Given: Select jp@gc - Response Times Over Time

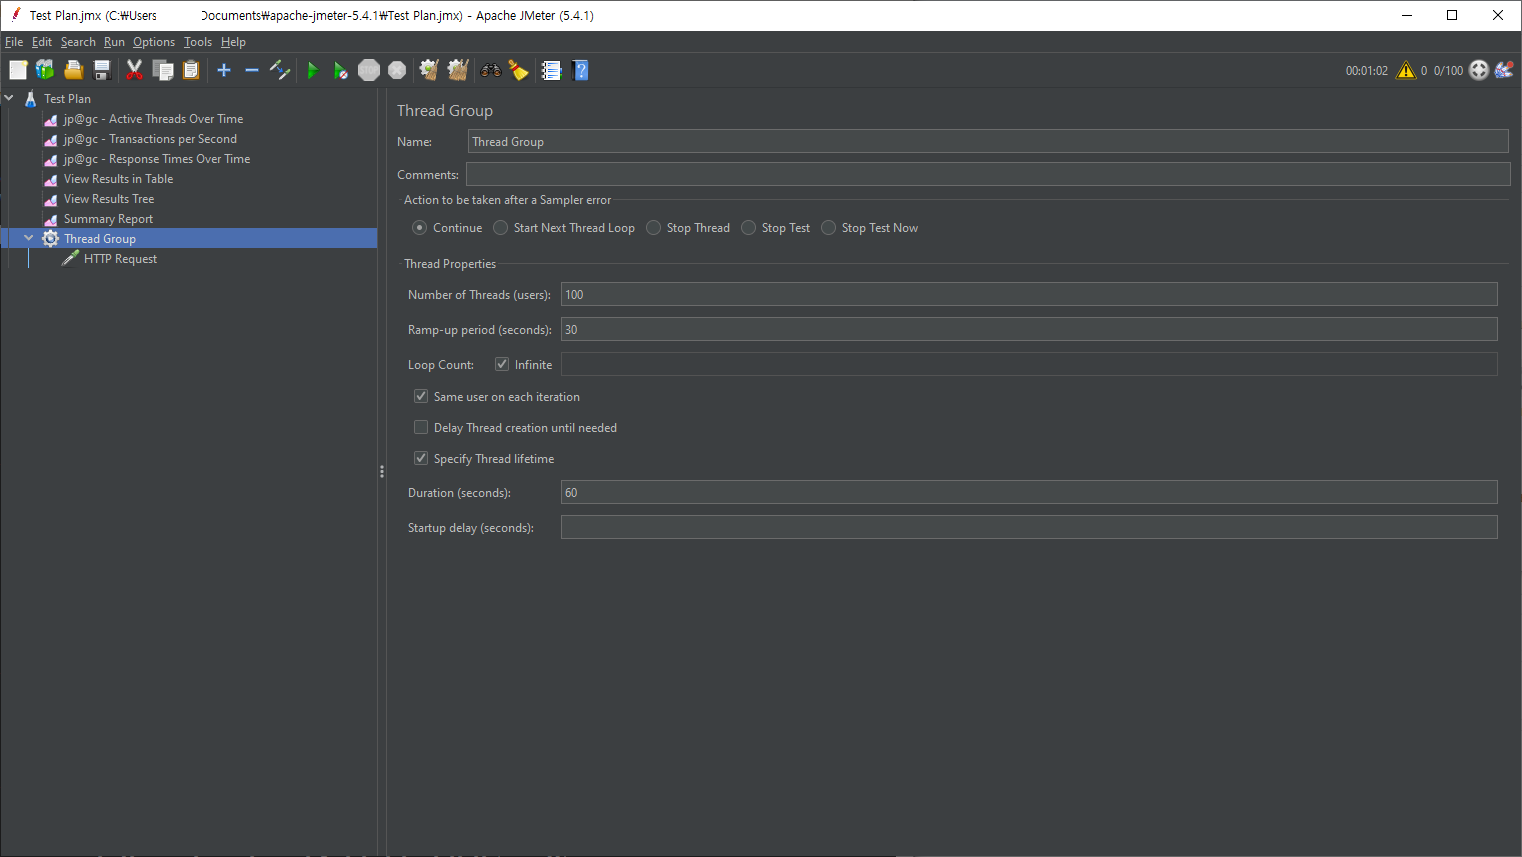Looking at the screenshot, I should [x=157, y=159].
